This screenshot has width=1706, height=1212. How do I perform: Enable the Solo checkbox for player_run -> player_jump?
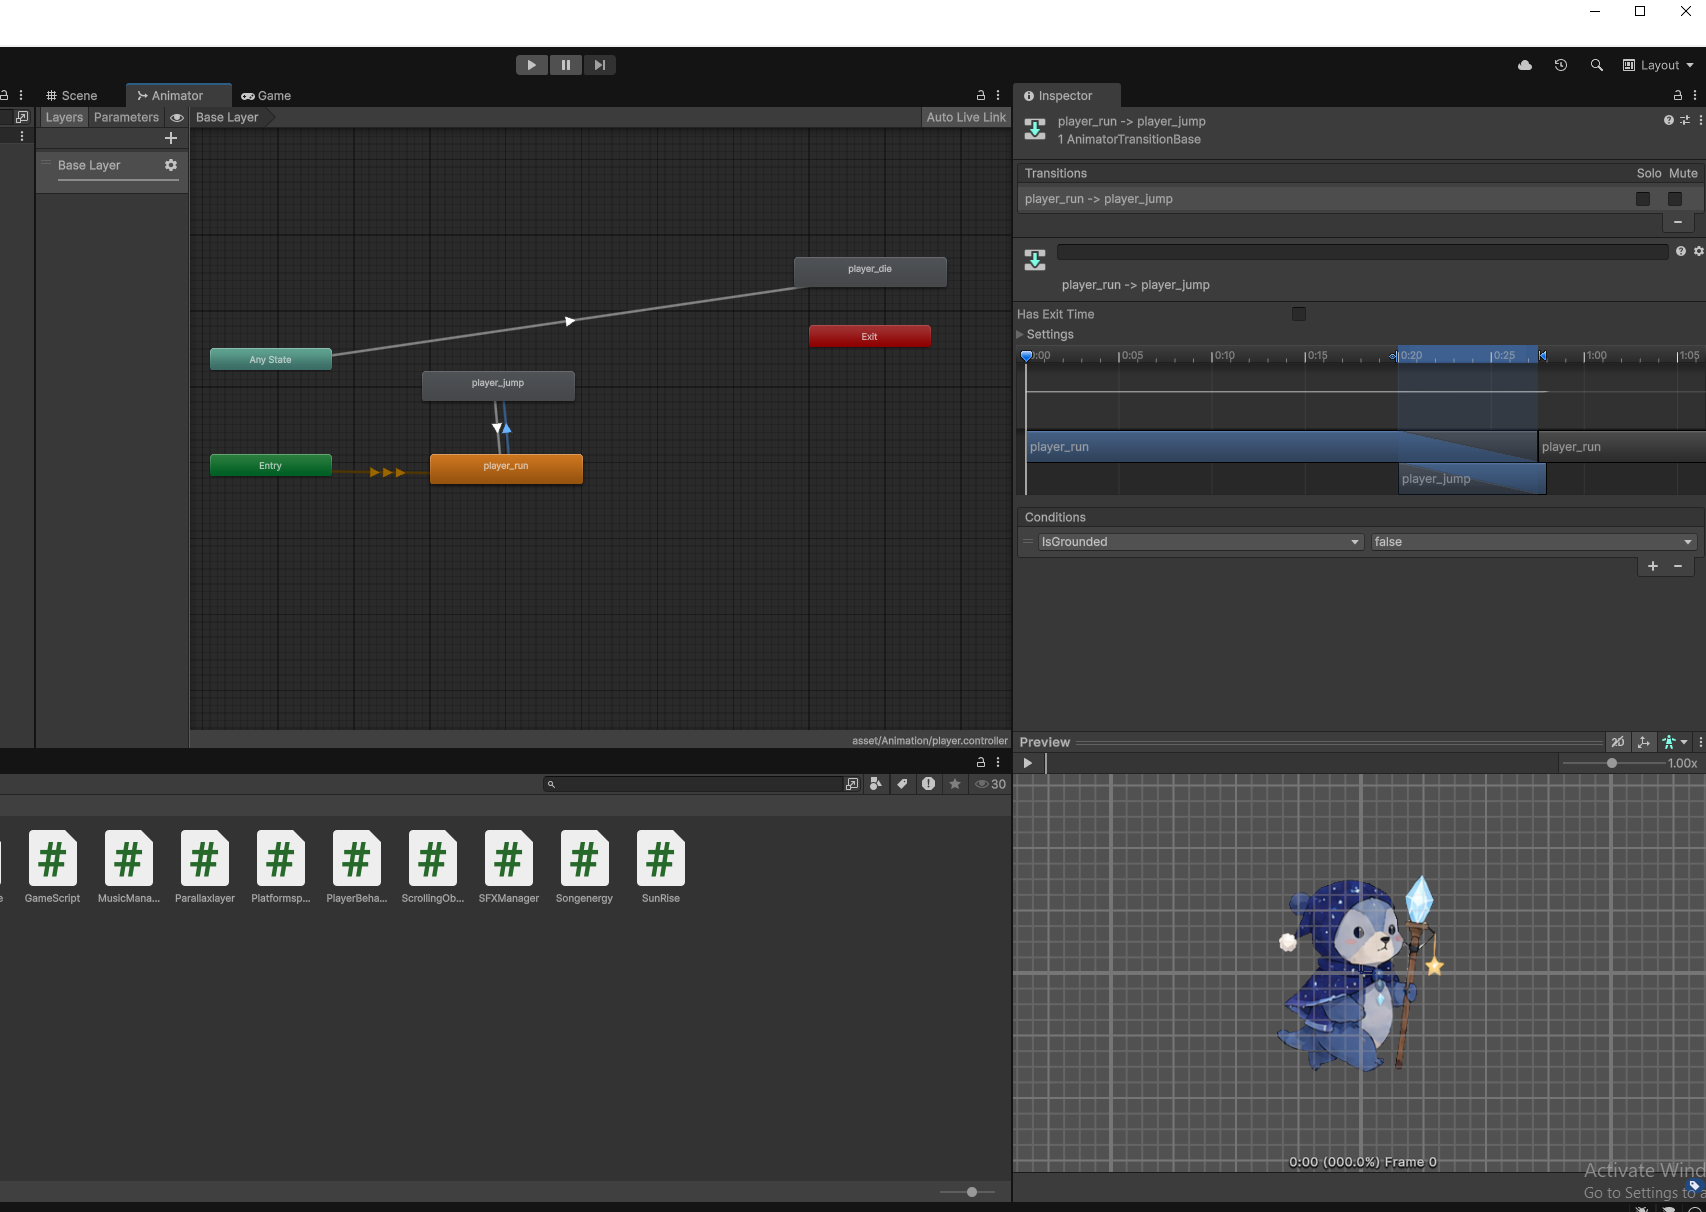[1643, 199]
